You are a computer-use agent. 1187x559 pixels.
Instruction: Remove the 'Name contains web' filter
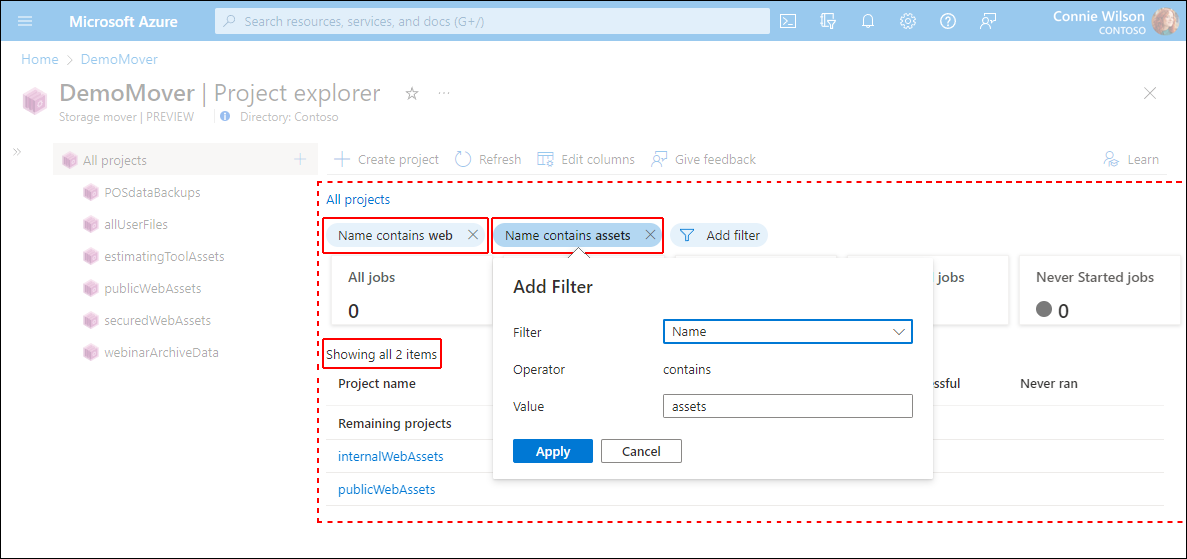pyautogui.click(x=472, y=235)
